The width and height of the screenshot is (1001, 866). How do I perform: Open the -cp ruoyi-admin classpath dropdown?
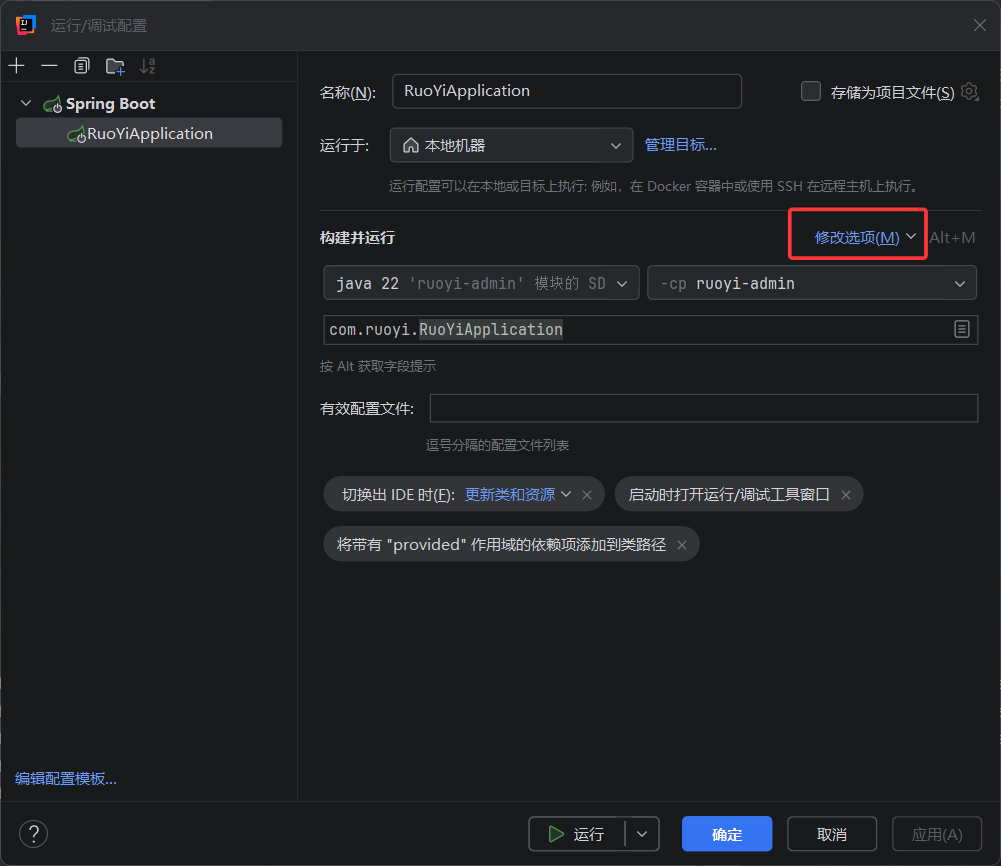tap(812, 283)
